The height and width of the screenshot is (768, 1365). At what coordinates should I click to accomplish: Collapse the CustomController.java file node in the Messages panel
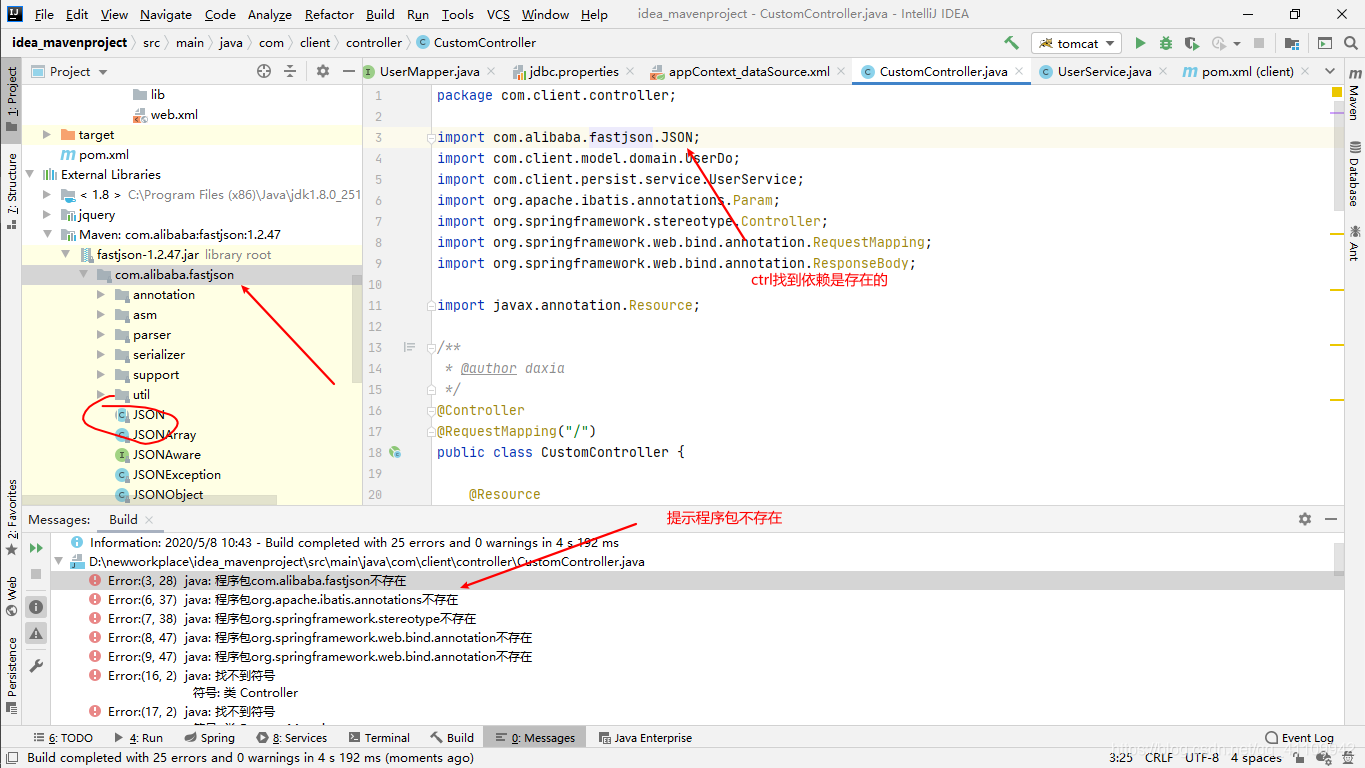pos(58,561)
